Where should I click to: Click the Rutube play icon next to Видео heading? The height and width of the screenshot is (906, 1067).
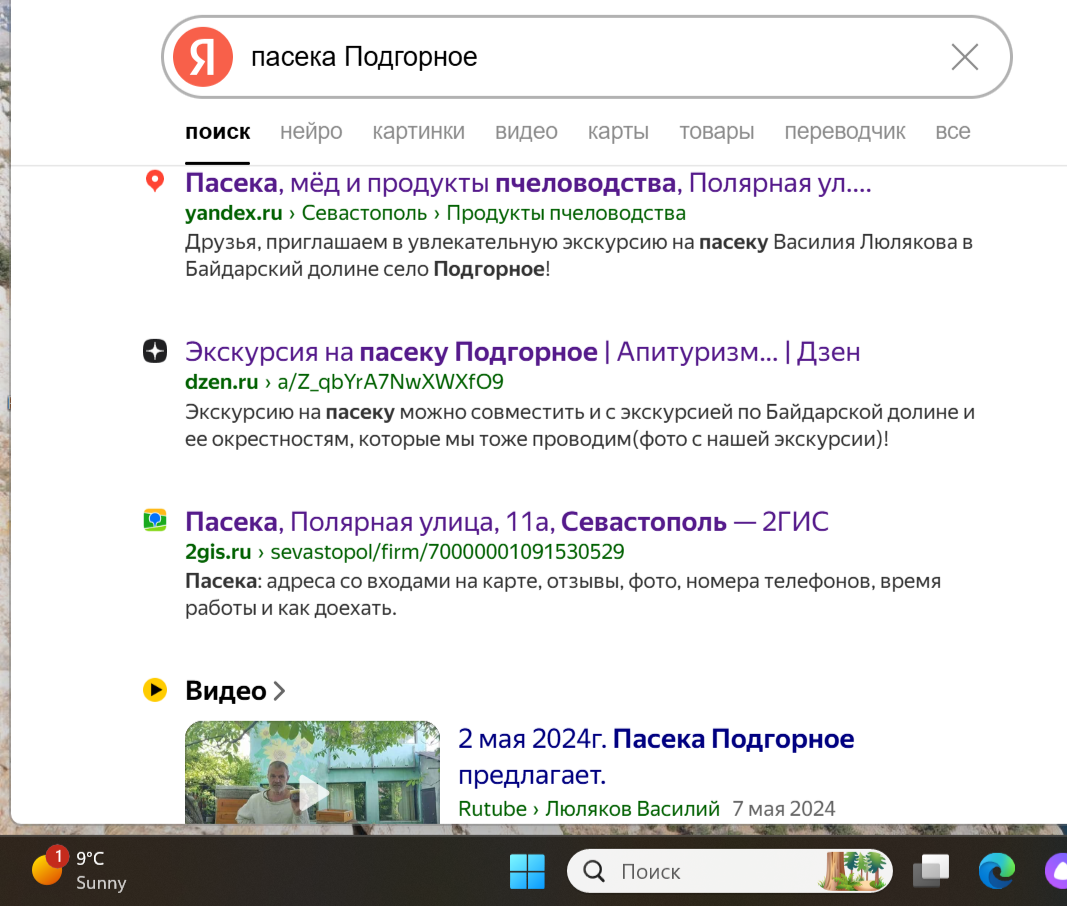155,690
